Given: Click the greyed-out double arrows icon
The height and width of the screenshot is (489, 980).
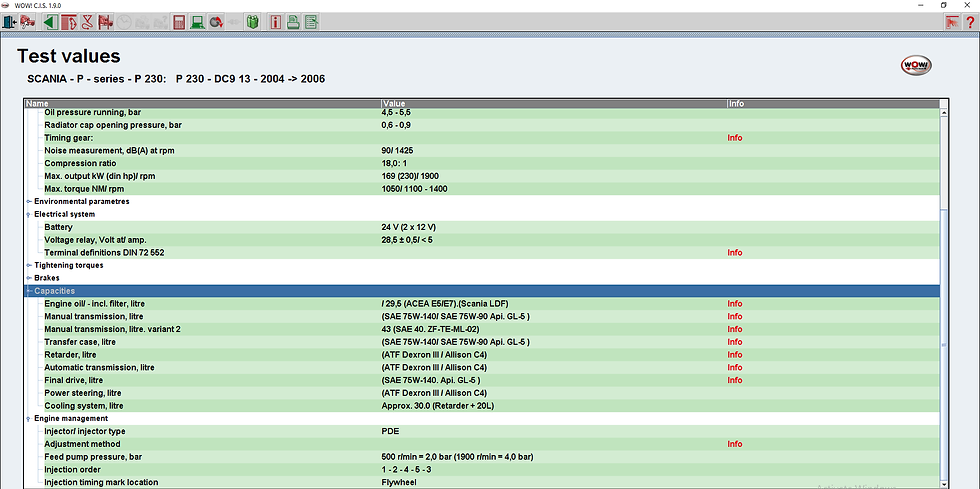Looking at the screenshot, I should [234, 22].
